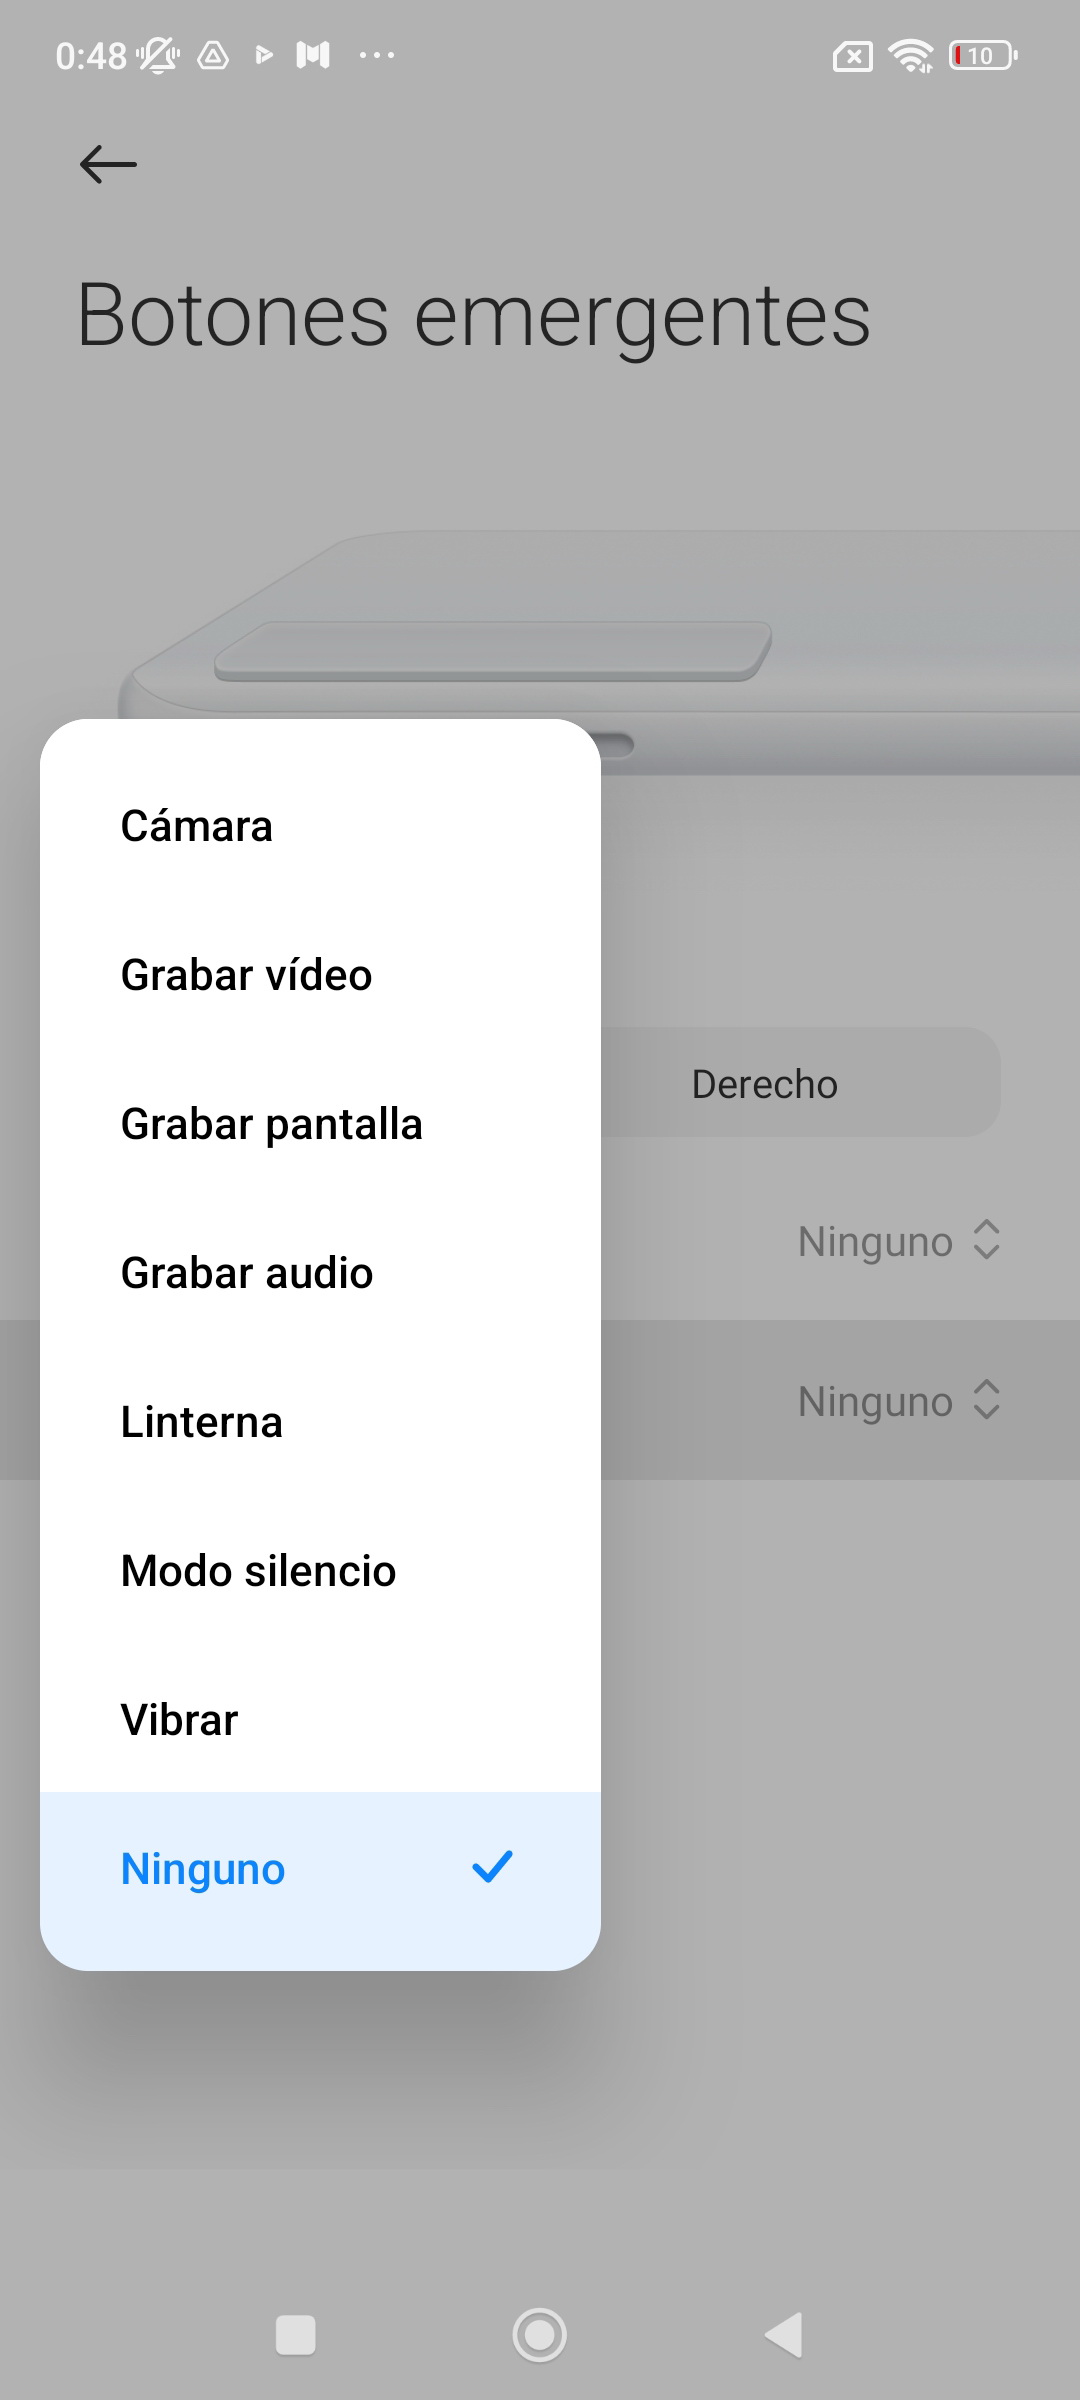The height and width of the screenshot is (2400, 1080).
Task: Switch to the Derecho tab
Action: [765, 1083]
